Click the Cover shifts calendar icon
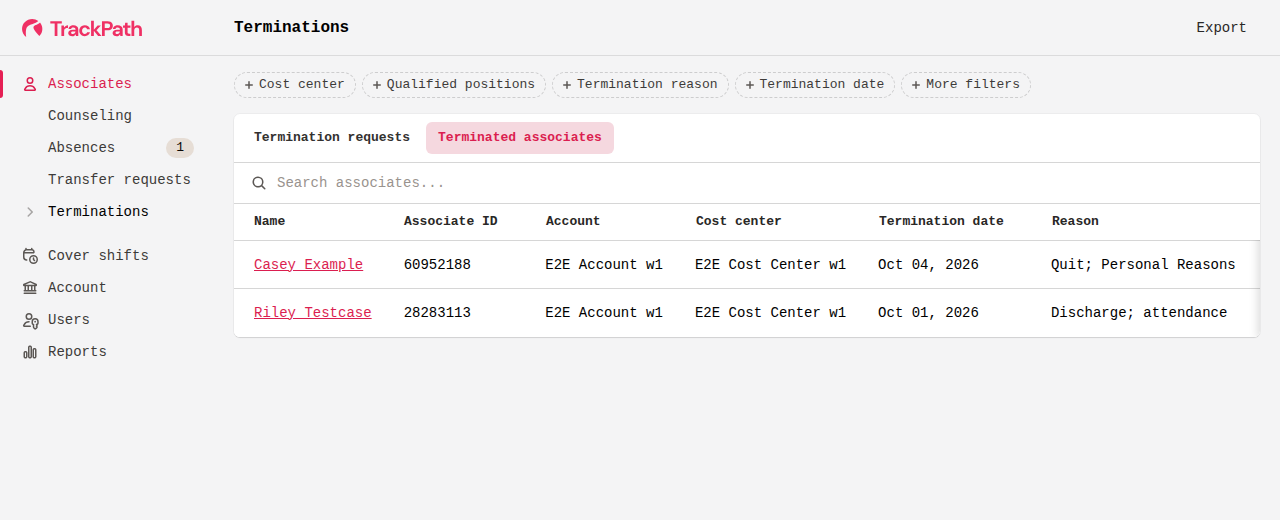Image resolution: width=1280 pixels, height=520 pixels. click(x=30, y=256)
